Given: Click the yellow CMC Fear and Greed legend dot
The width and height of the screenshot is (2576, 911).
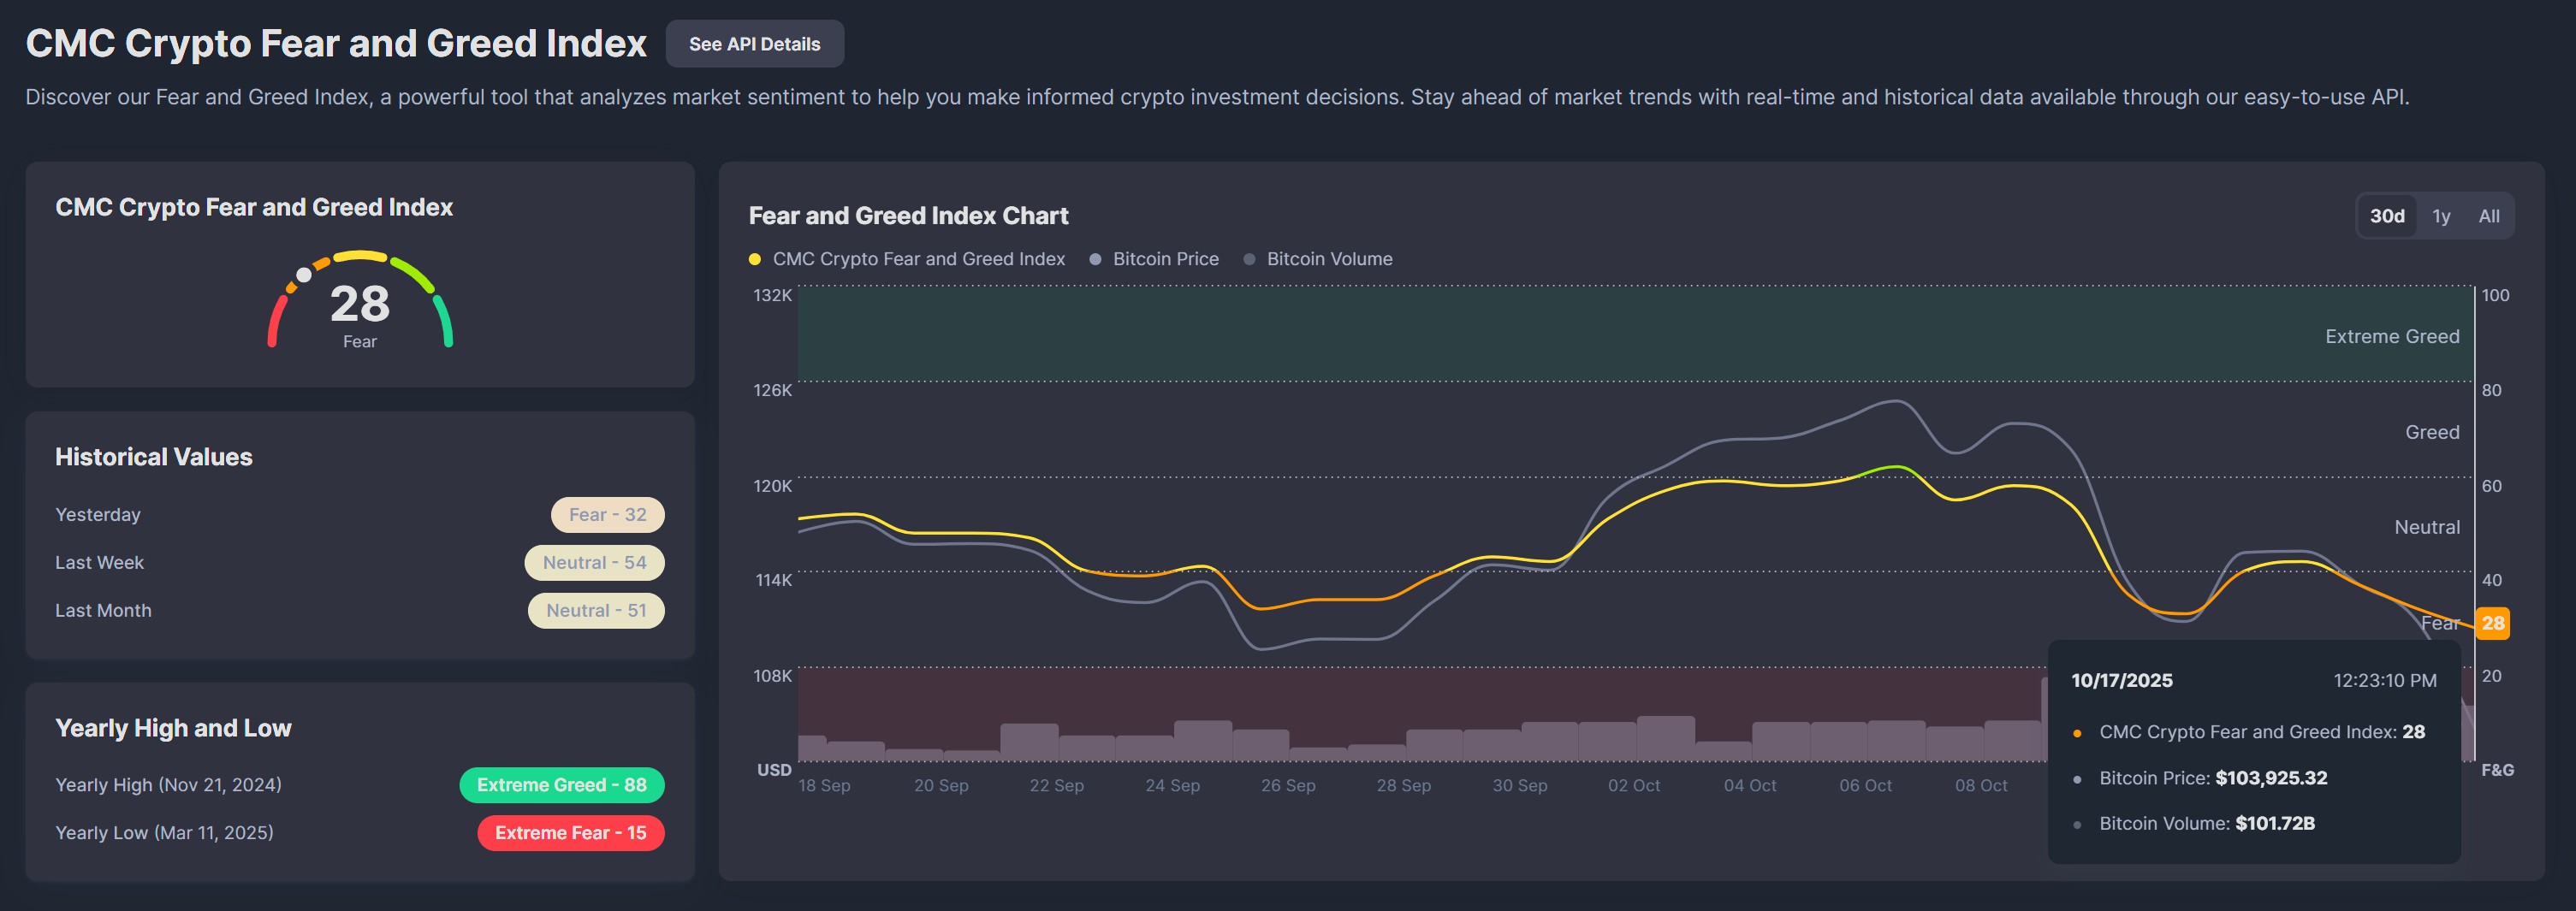Looking at the screenshot, I should [755, 258].
